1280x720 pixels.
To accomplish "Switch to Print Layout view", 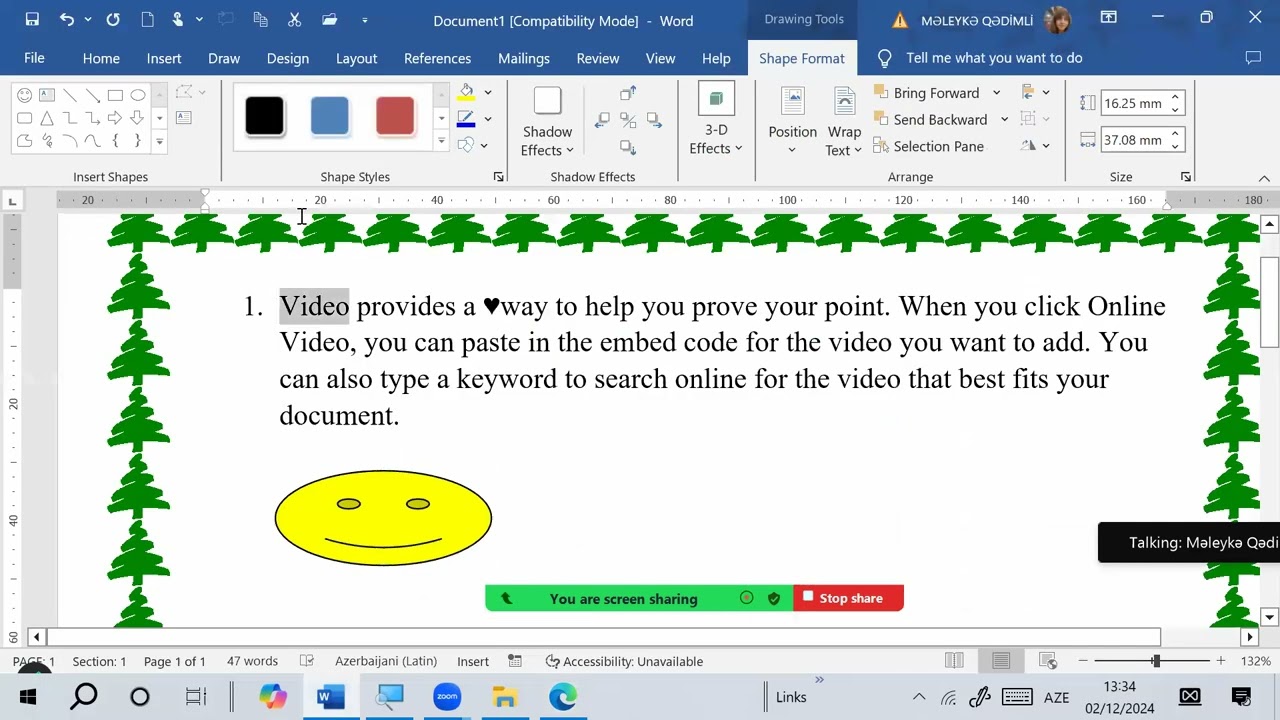I will click(x=1001, y=661).
